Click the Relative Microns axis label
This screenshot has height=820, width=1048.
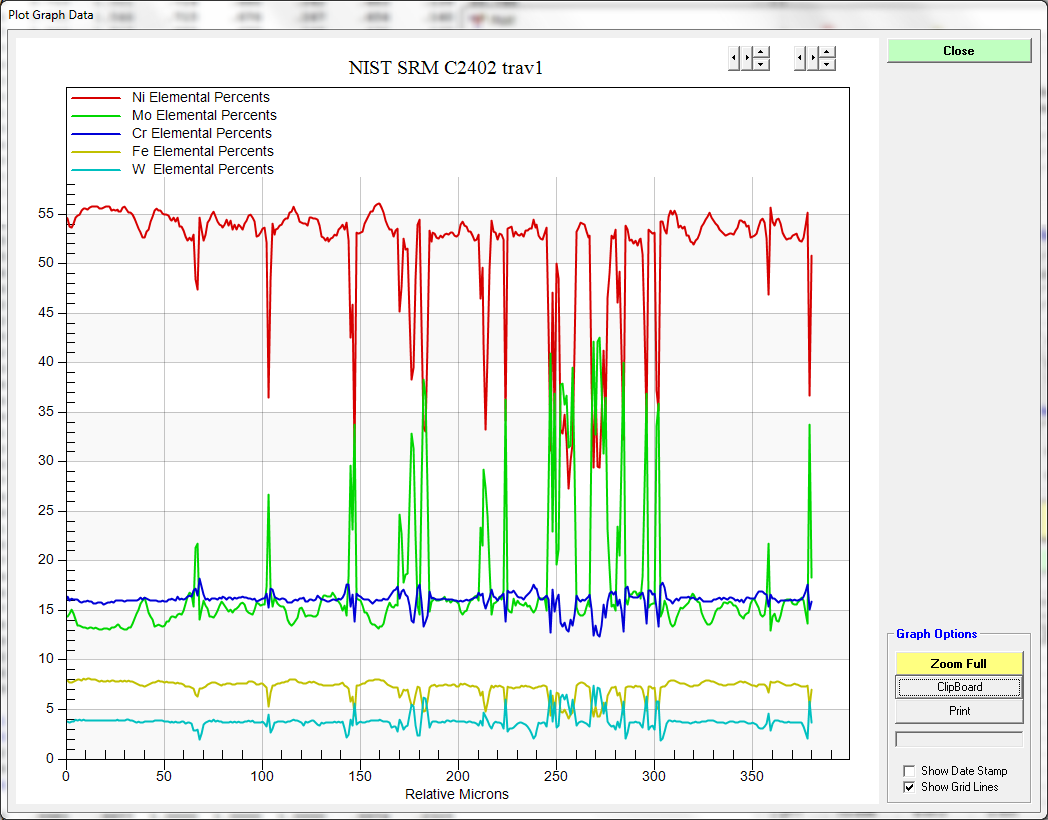point(456,794)
